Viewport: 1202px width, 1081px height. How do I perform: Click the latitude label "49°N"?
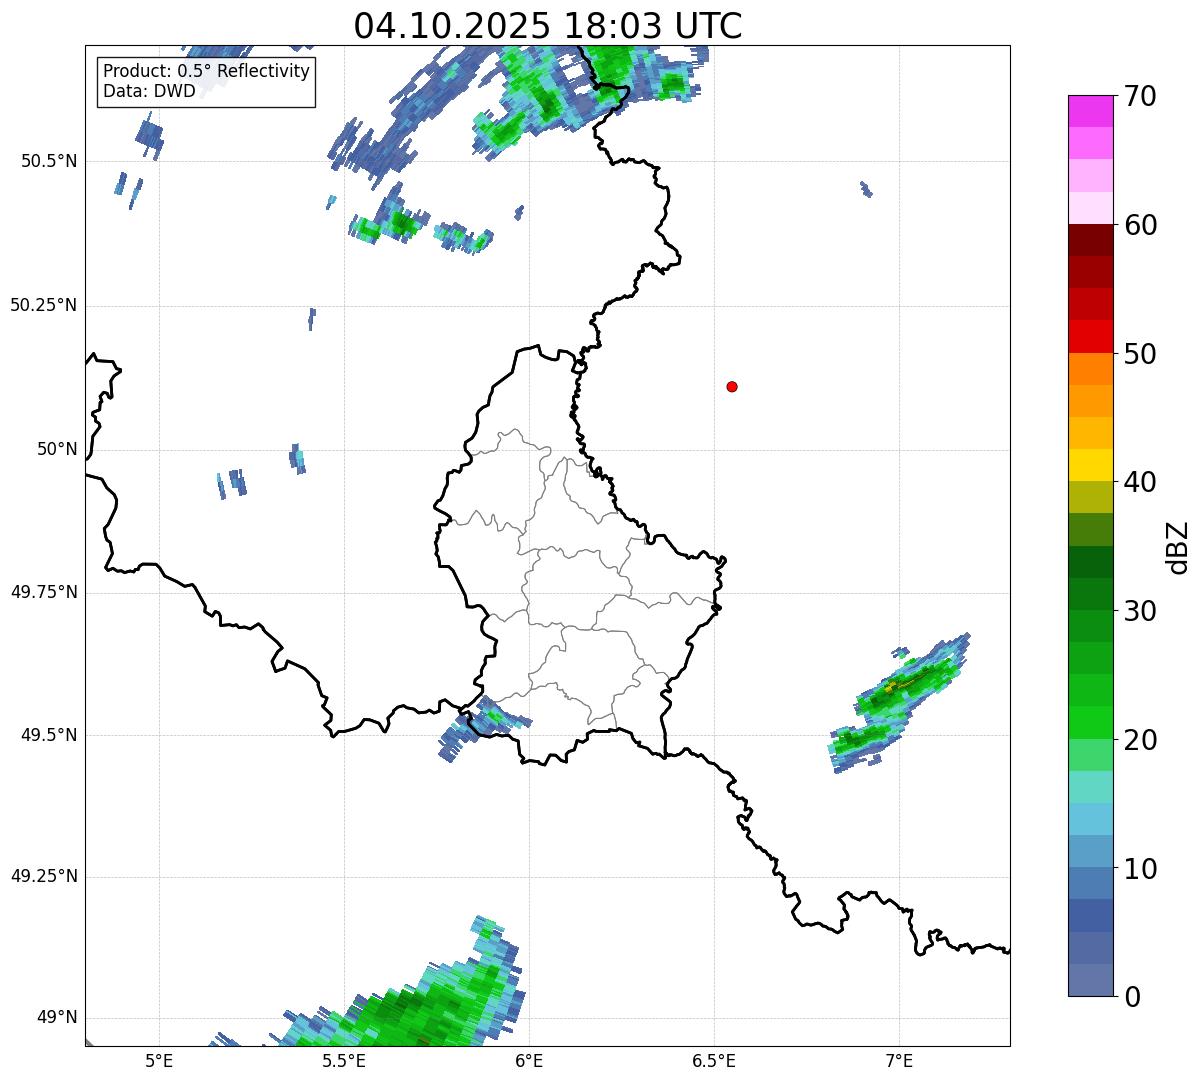click(x=57, y=1018)
